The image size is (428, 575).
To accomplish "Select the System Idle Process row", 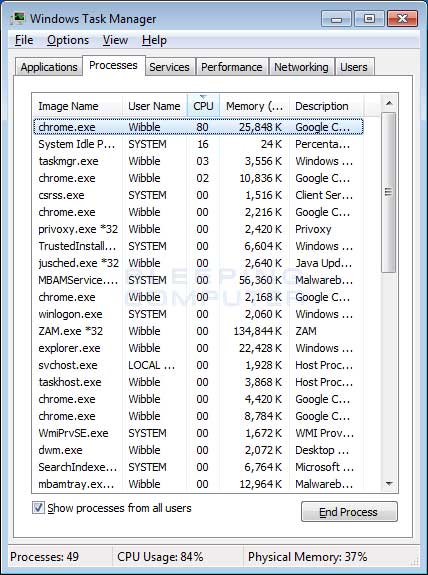I will click(198, 144).
